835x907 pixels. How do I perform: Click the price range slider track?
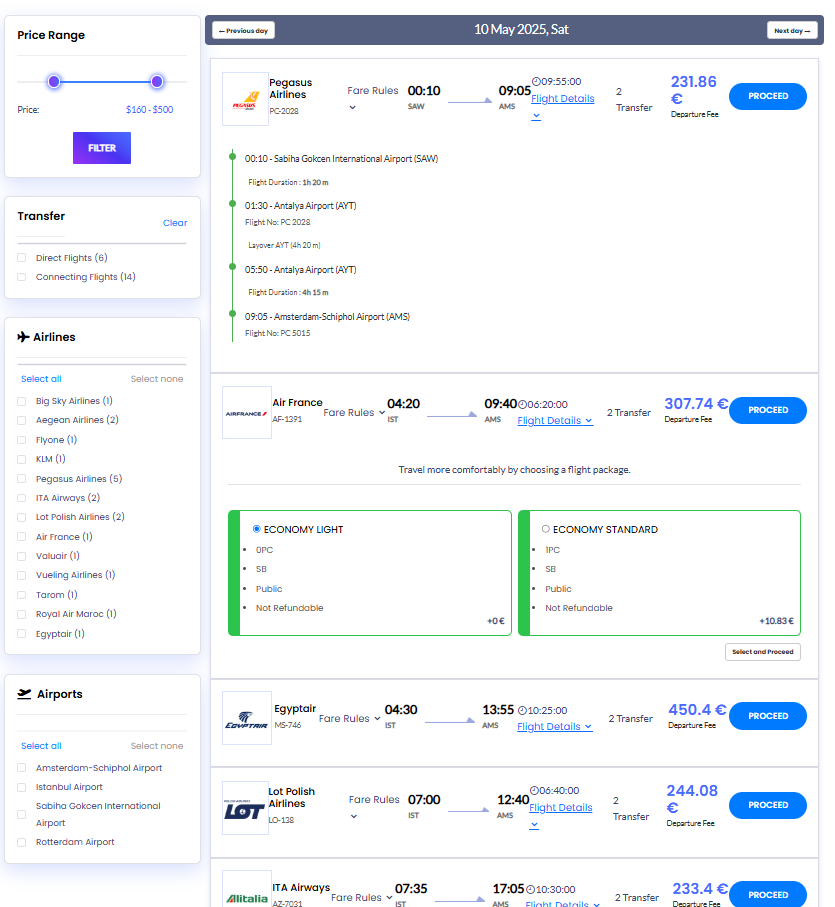tap(102, 82)
